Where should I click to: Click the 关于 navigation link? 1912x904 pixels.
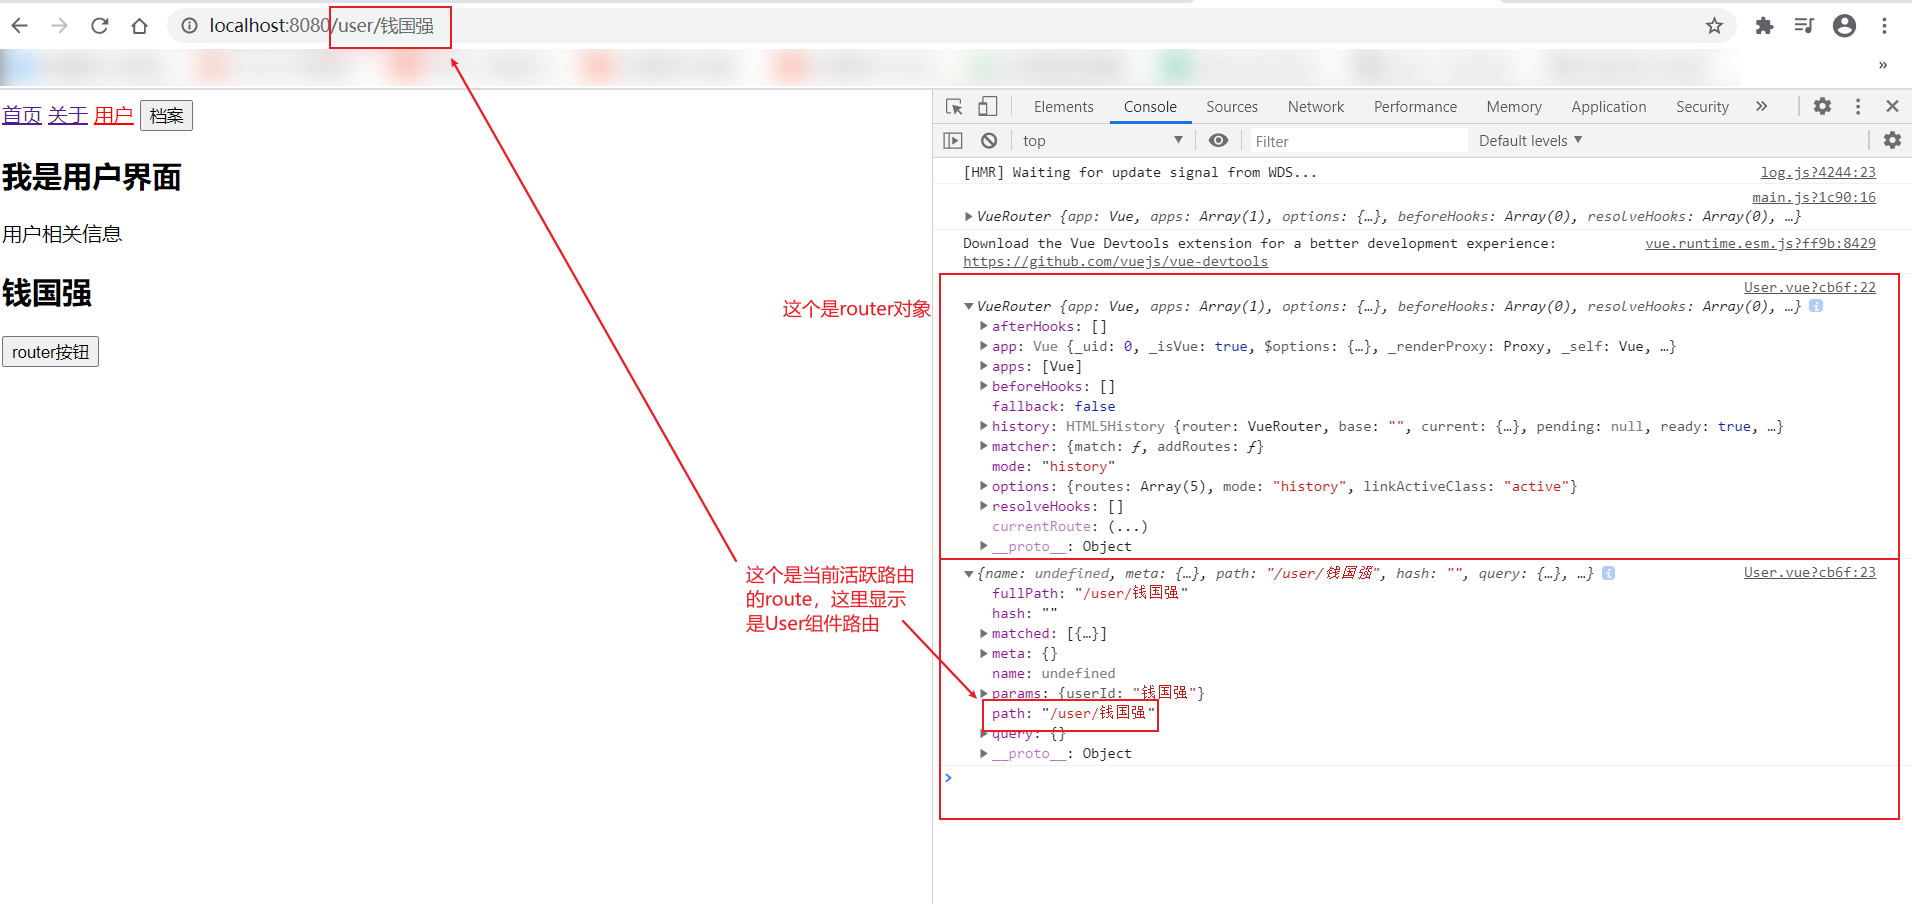68,116
